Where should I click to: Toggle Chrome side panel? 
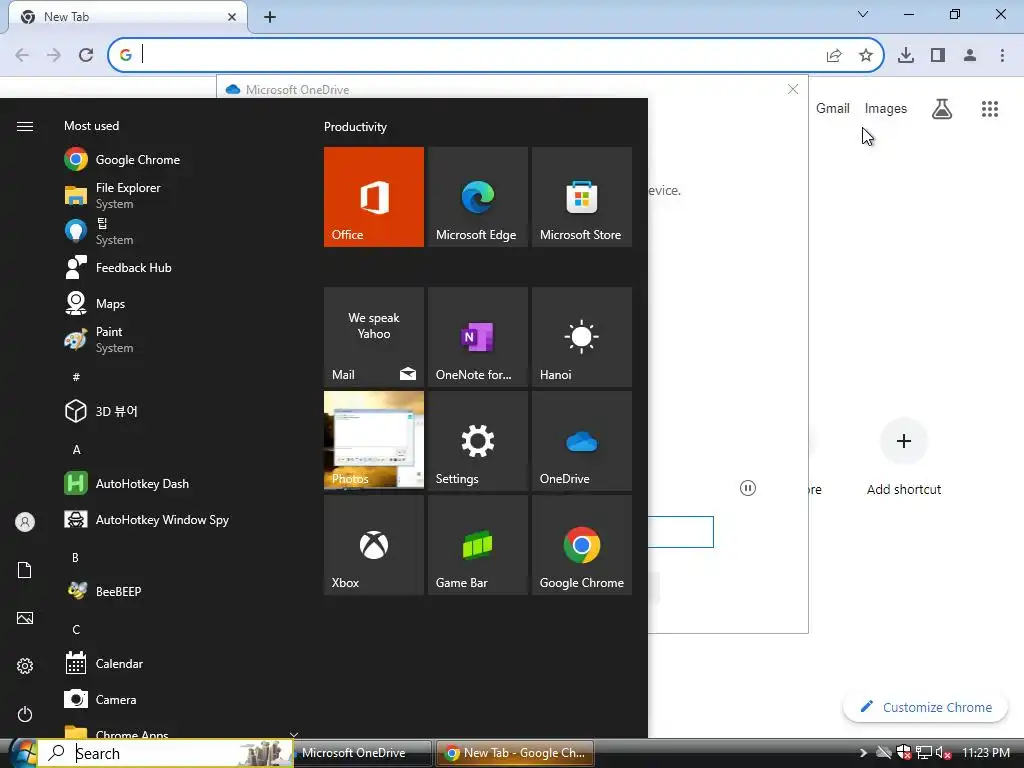pos(938,55)
